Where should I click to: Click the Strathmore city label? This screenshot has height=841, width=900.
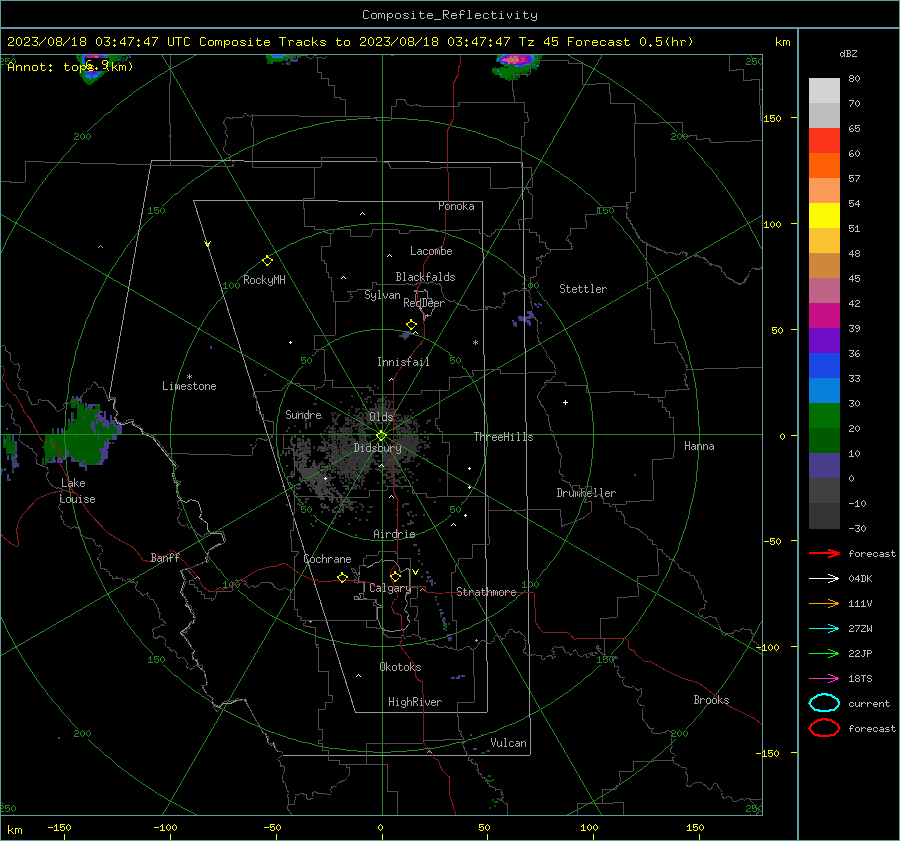click(x=486, y=592)
